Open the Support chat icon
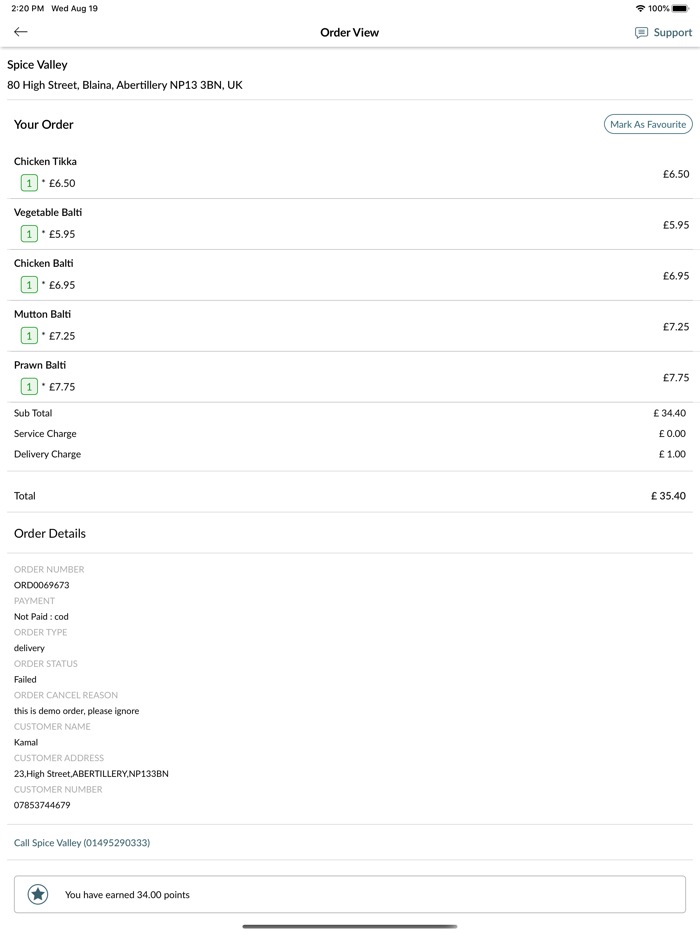This screenshot has height=934, width=700. tap(641, 33)
